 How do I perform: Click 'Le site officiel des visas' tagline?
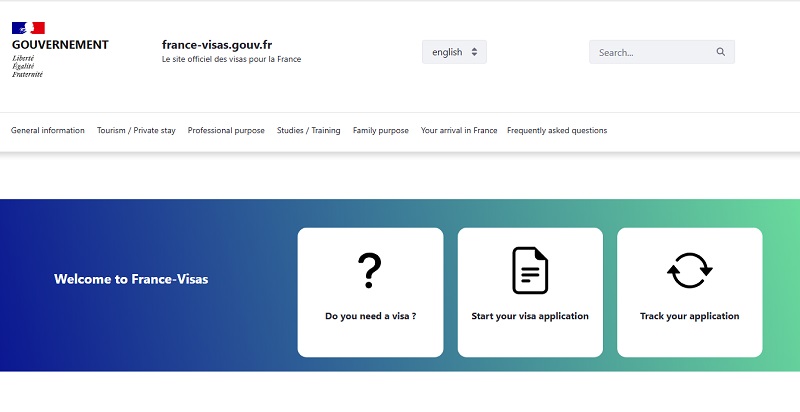click(x=232, y=59)
